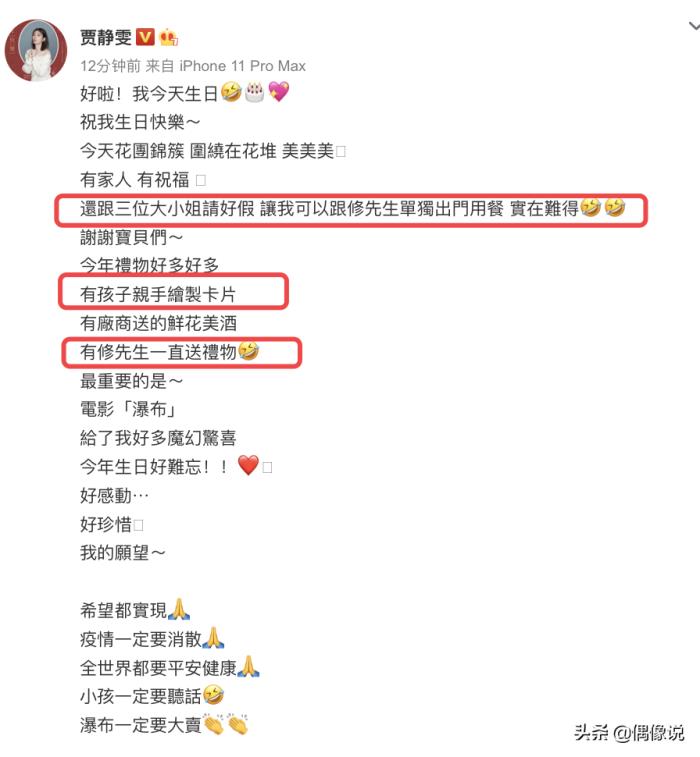Viewport: 700px width, 757px height.
Task: Click the laughing emoji after 小孩一定要聽話
Action: tap(213, 695)
